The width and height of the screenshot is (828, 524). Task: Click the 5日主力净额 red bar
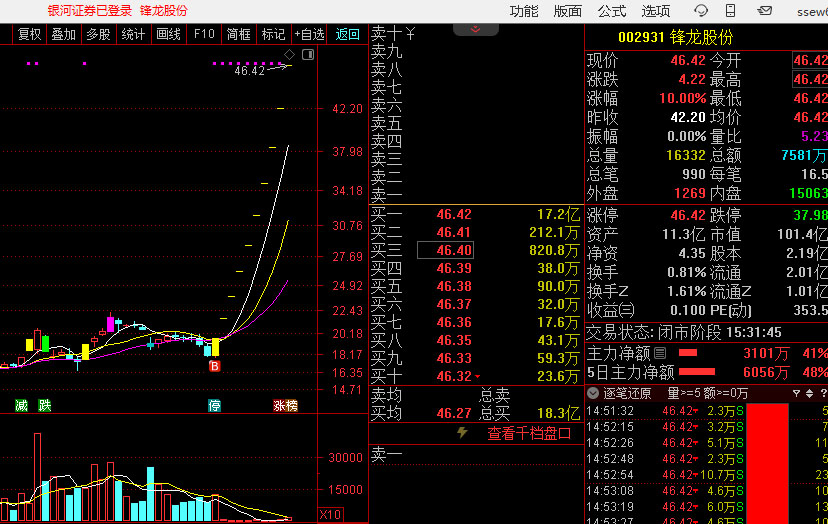point(697,372)
